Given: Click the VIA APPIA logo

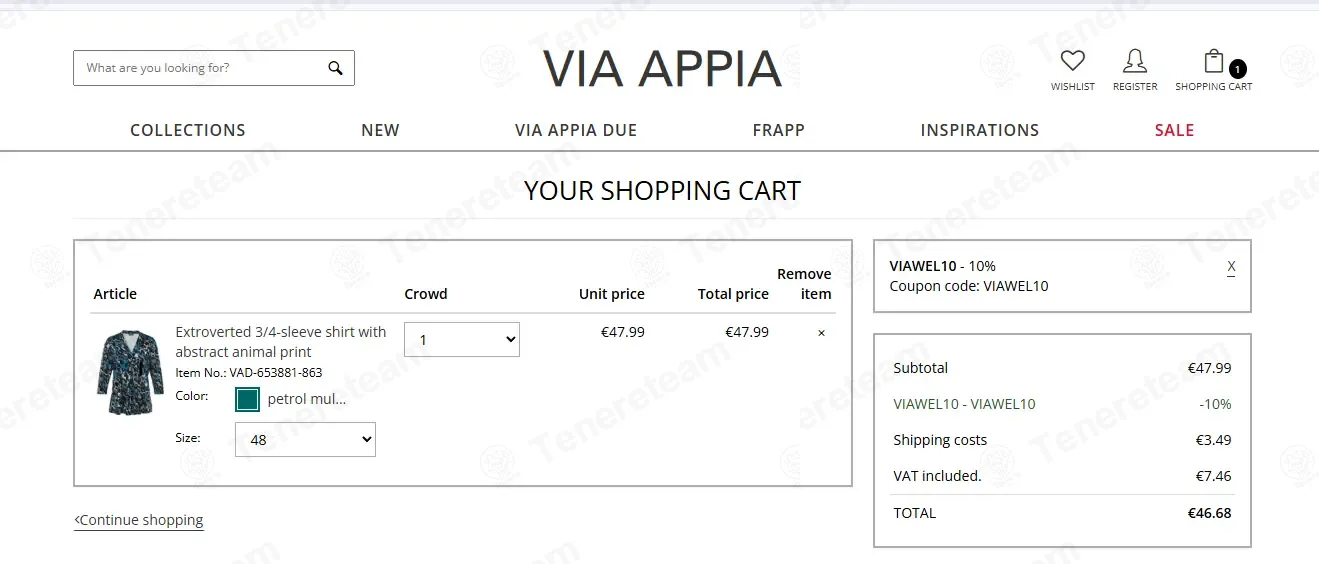Looking at the screenshot, I should [661, 68].
